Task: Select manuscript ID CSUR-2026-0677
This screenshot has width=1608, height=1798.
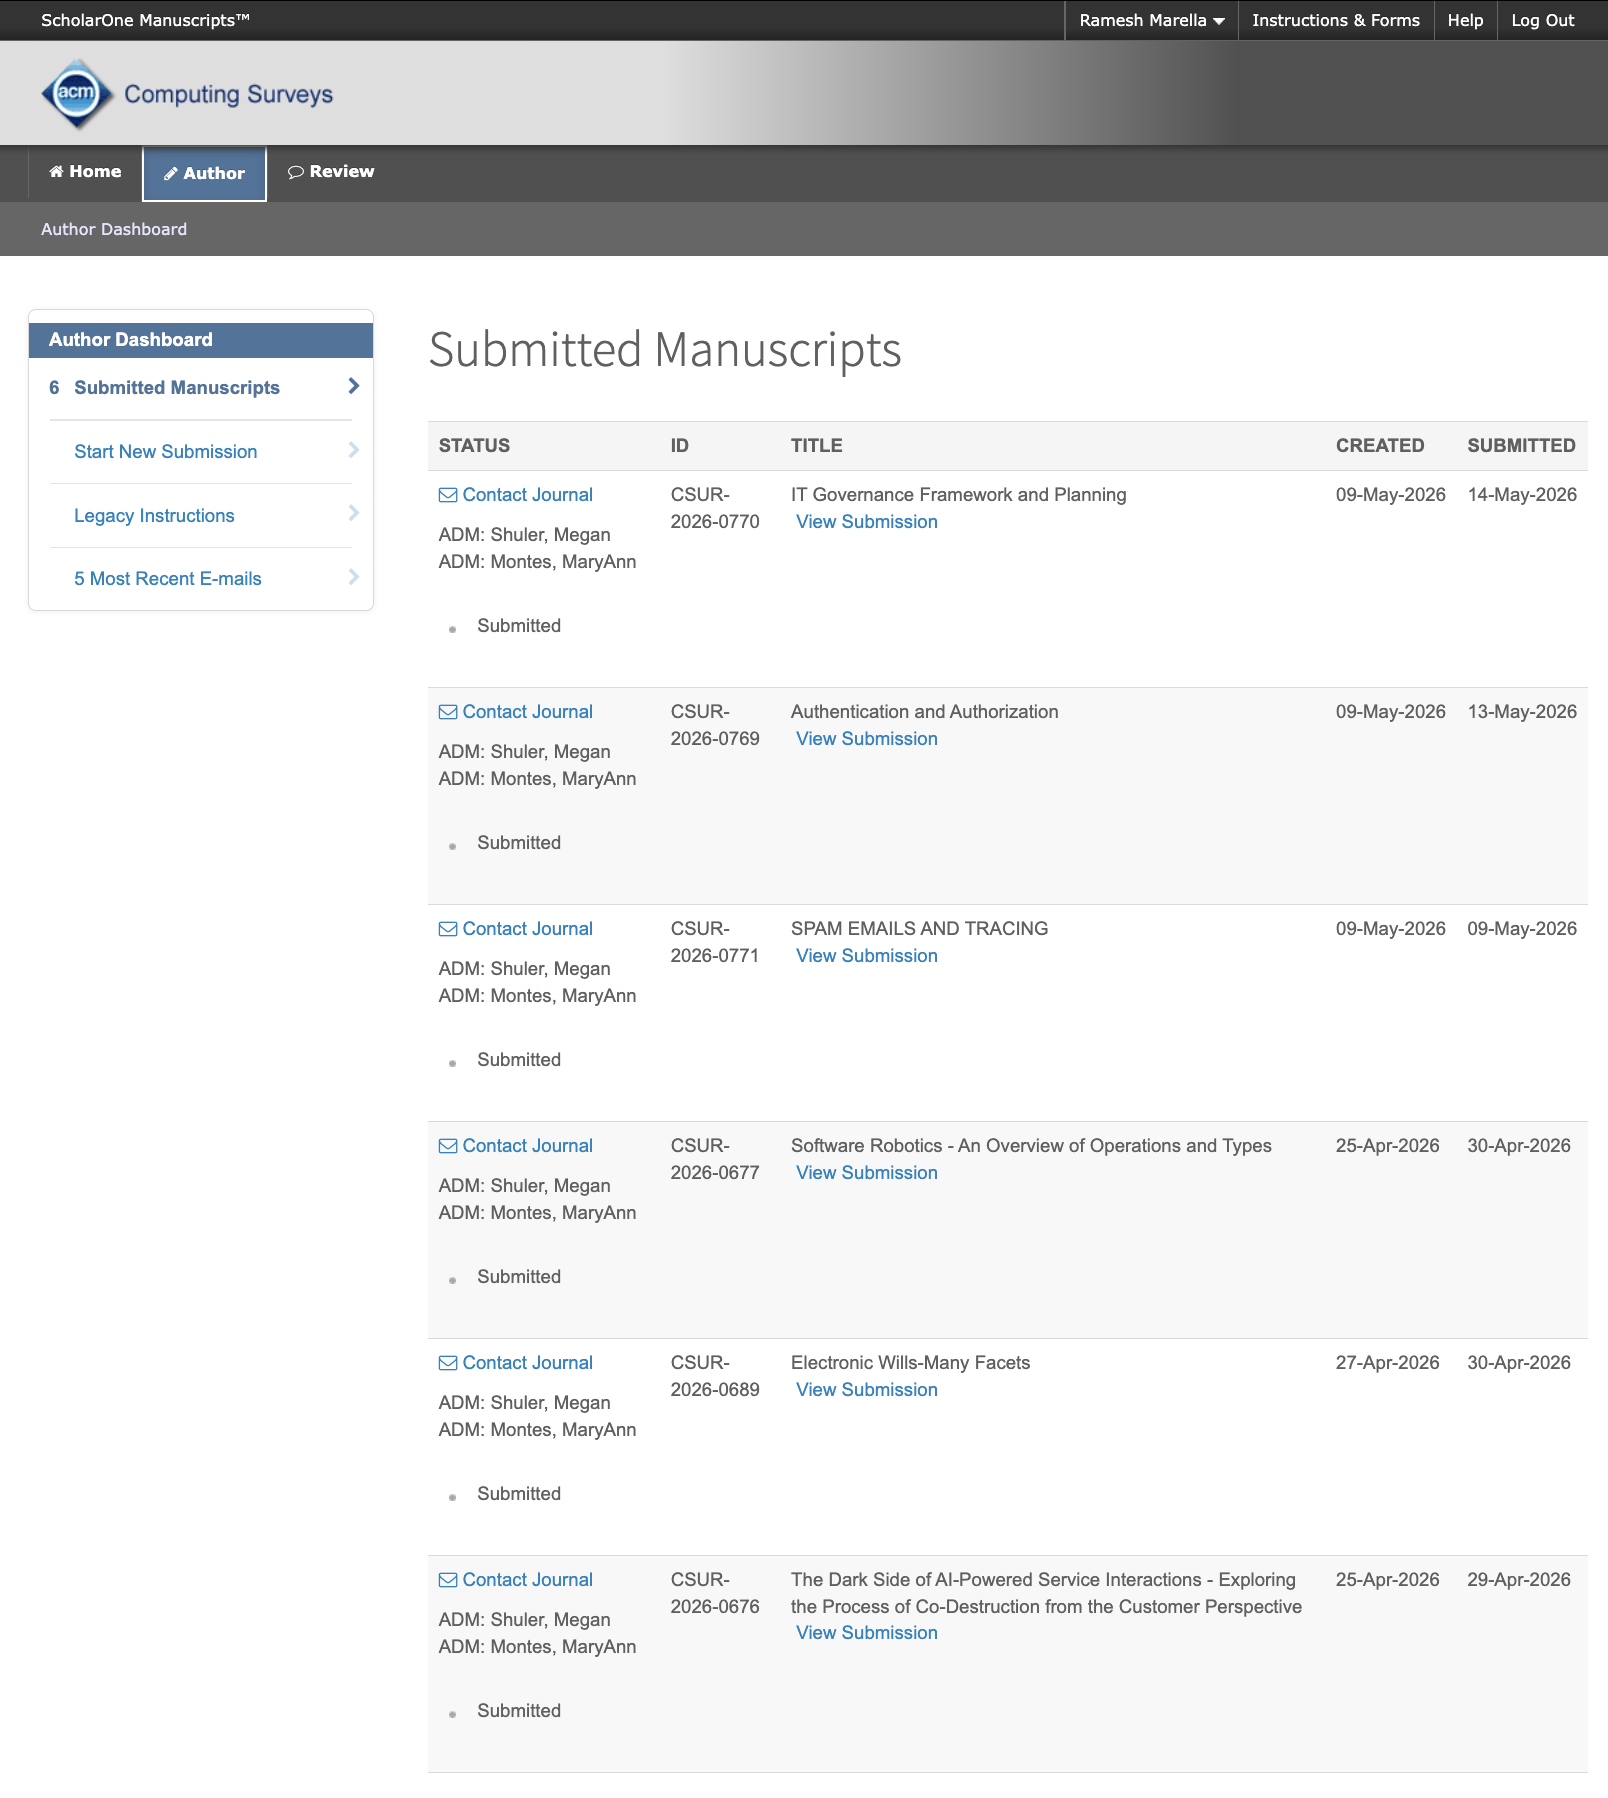Action: point(715,1159)
